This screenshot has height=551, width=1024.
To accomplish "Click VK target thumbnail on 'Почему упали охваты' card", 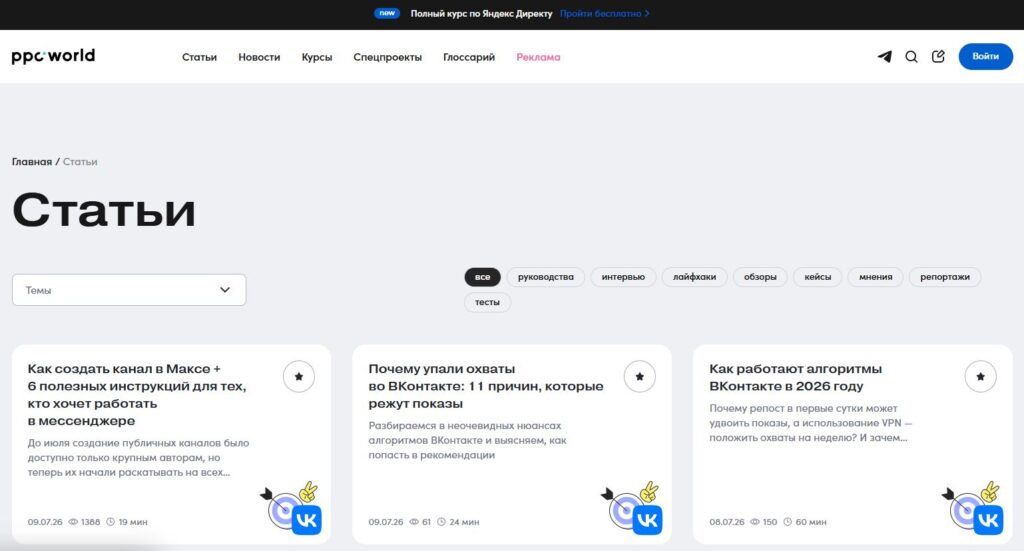I will point(632,509).
